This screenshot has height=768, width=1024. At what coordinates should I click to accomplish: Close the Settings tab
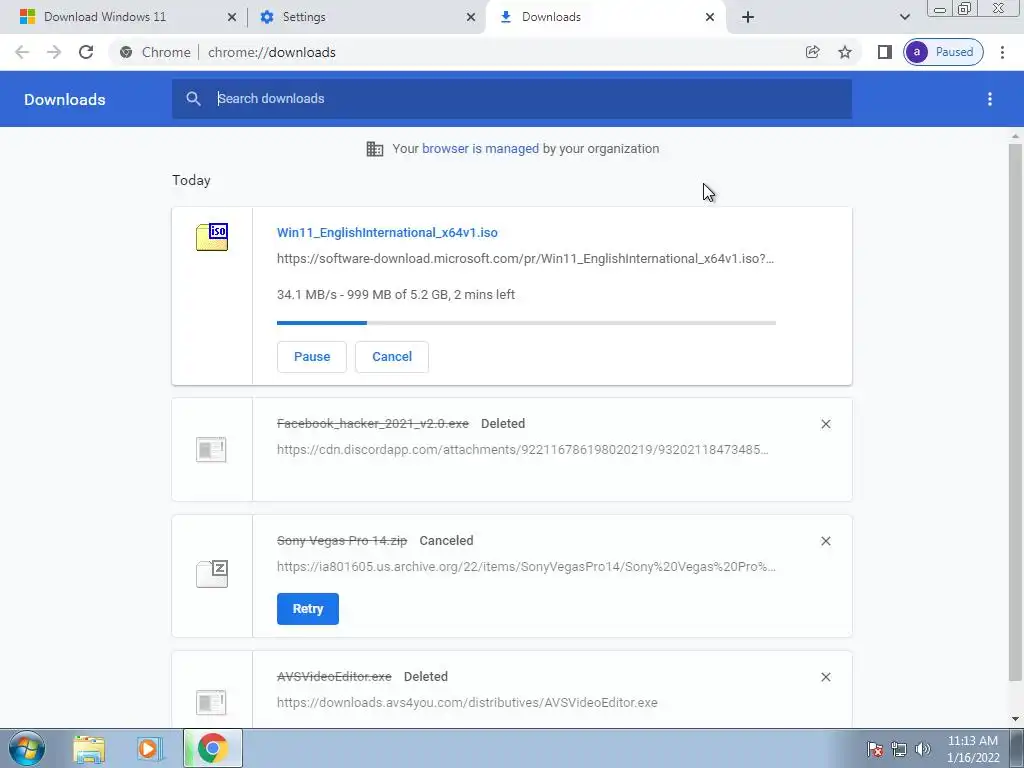pos(471,17)
